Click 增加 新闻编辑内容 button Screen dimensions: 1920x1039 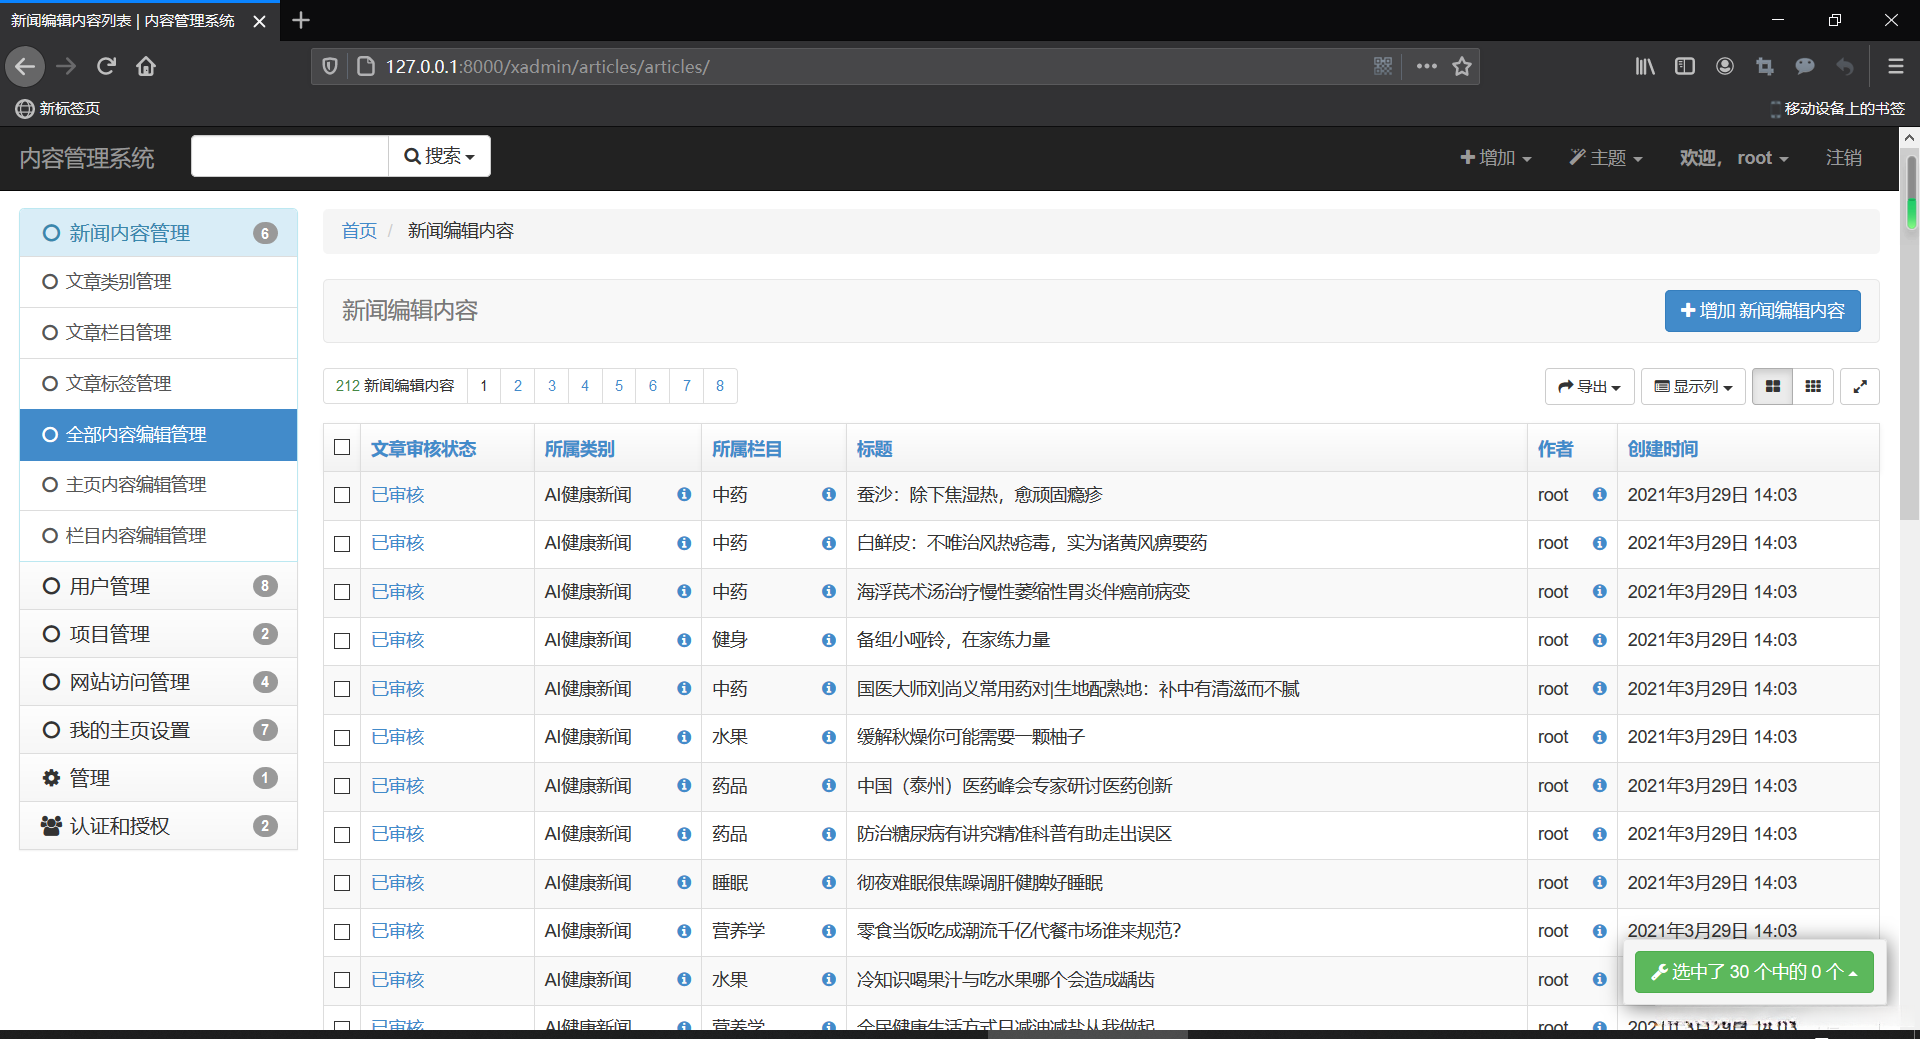(1762, 311)
